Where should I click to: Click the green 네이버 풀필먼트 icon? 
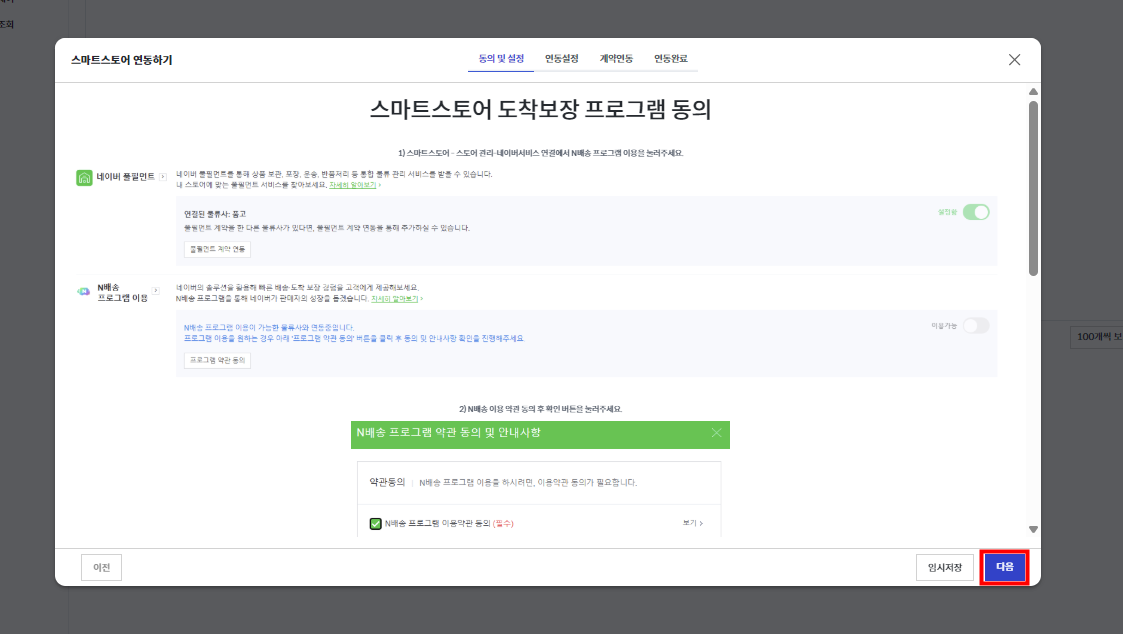tap(85, 177)
